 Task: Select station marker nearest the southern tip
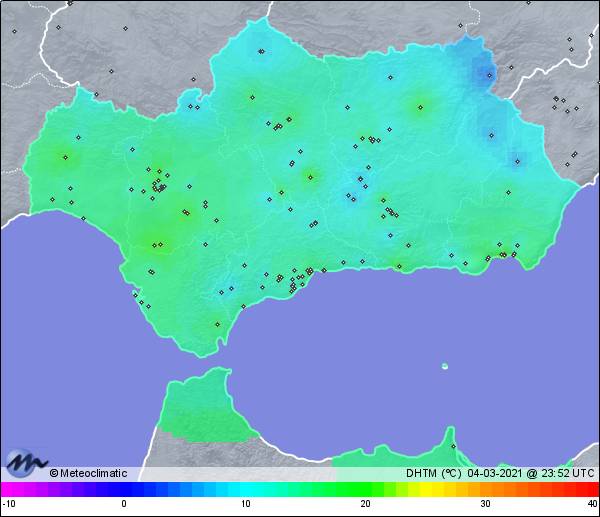pyautogui.click(x=217, y=325)
